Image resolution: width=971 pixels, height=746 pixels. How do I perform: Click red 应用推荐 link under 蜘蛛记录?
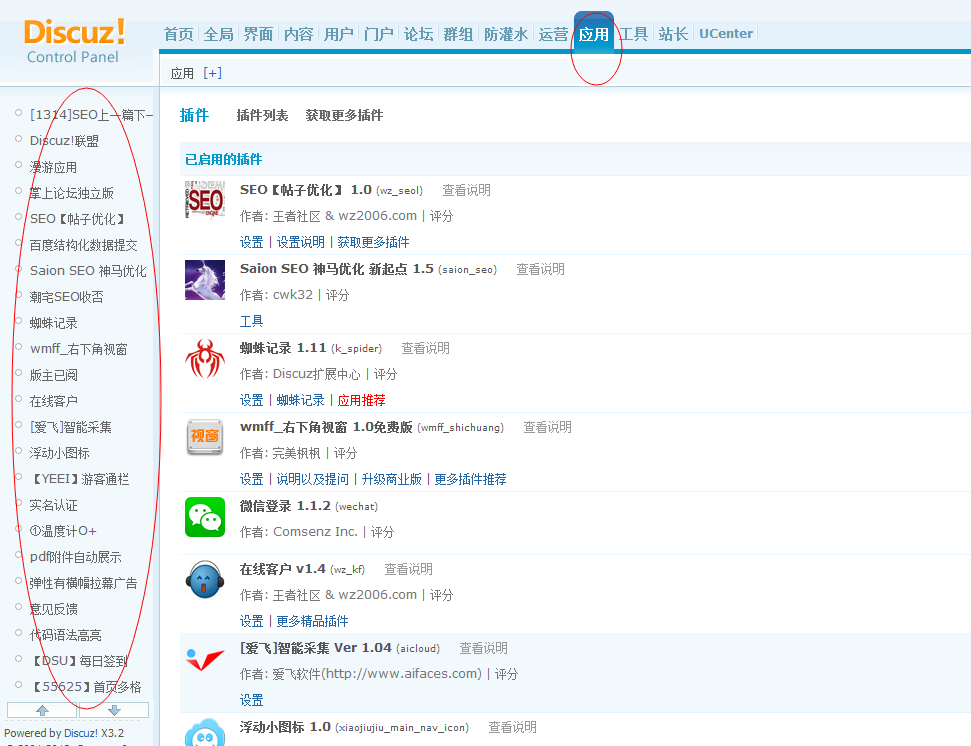coord(361,401)
